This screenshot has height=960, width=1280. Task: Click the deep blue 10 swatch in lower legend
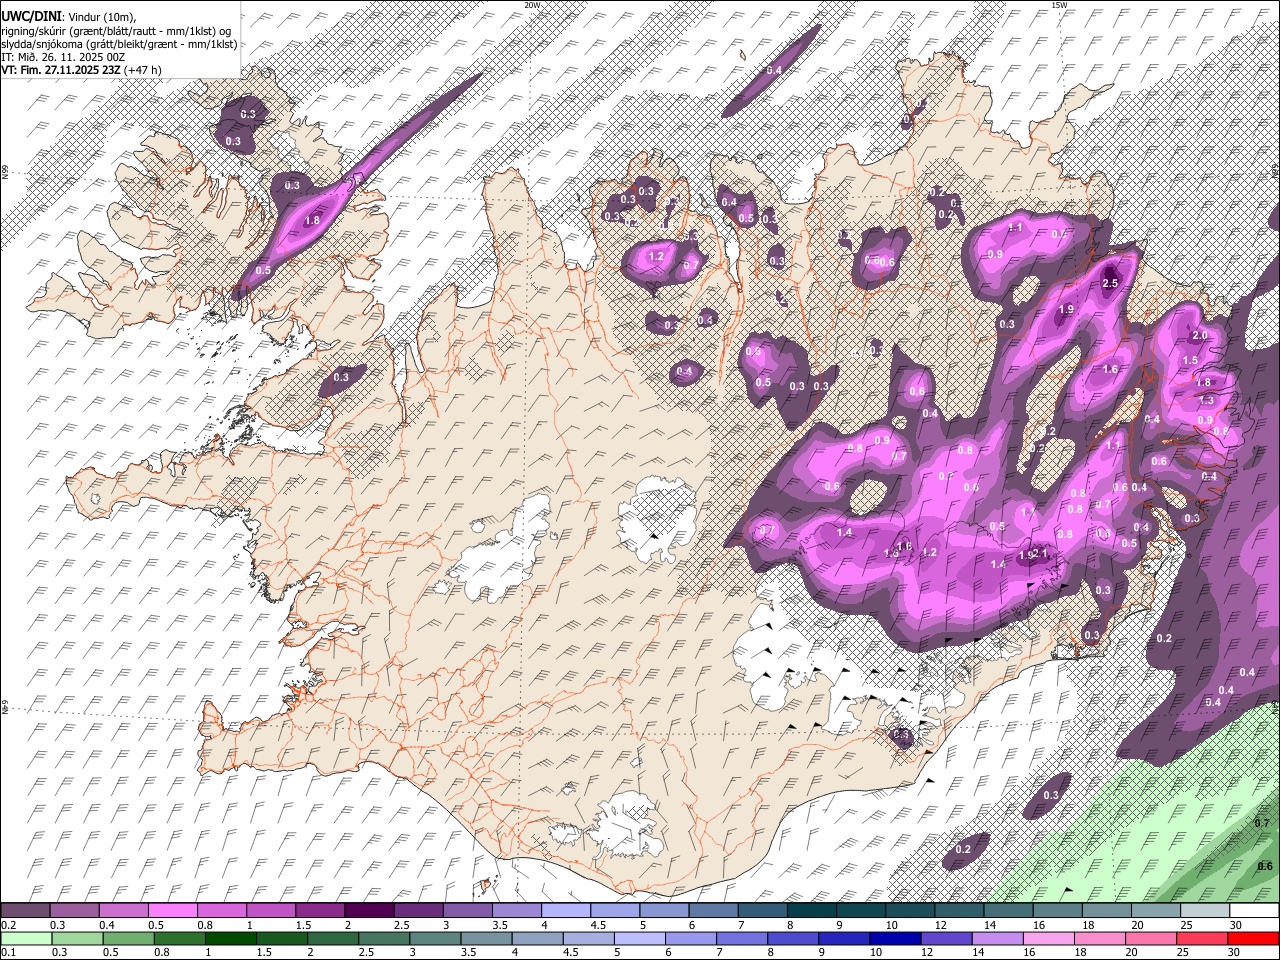point(895,938)
